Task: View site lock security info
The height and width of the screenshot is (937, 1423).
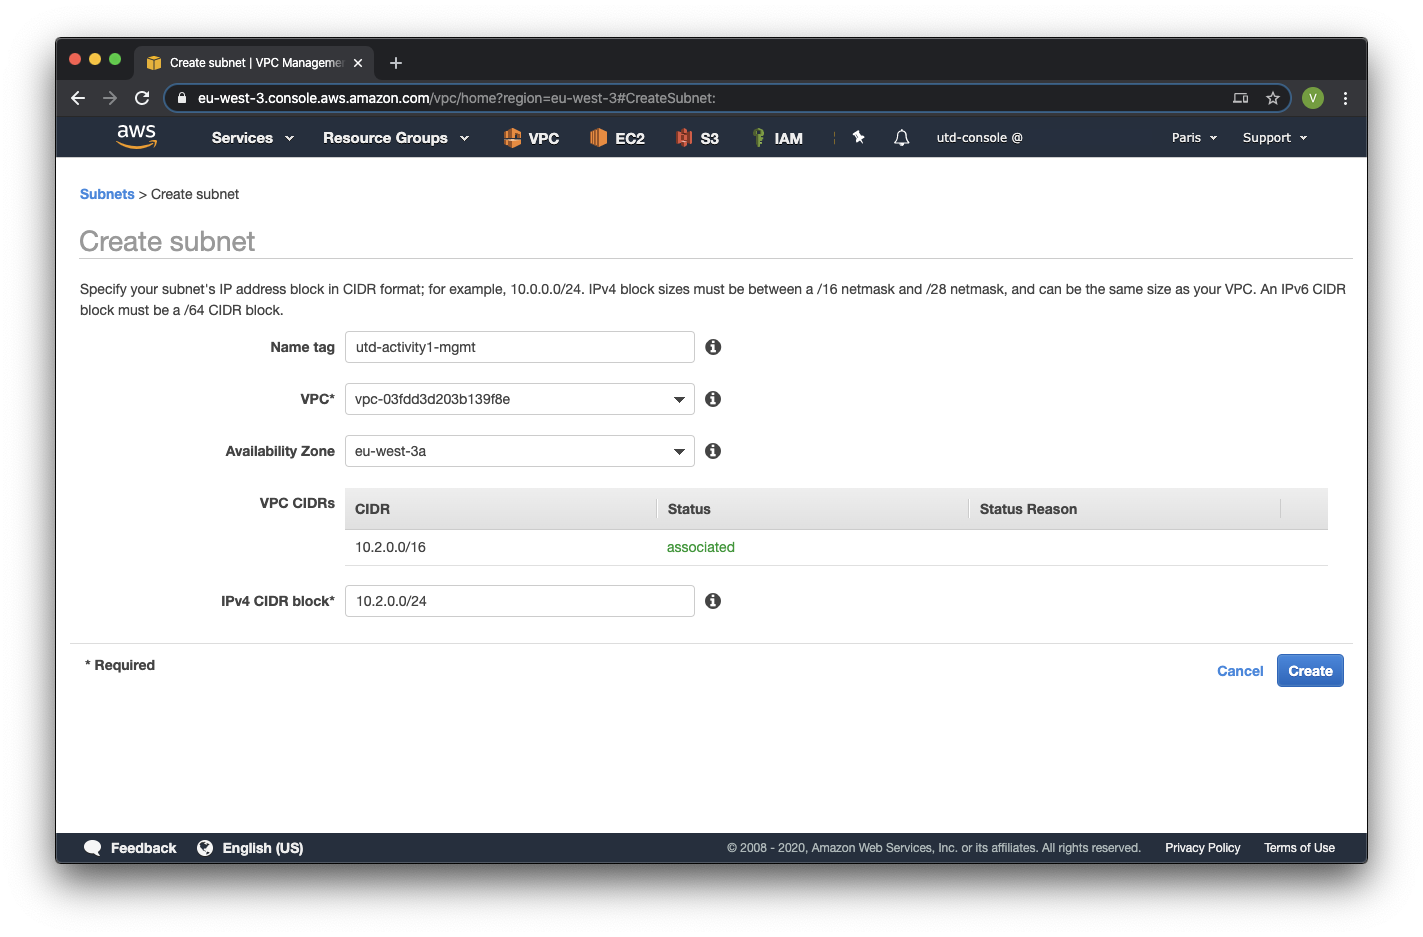Action: click(x=182, y=98)
